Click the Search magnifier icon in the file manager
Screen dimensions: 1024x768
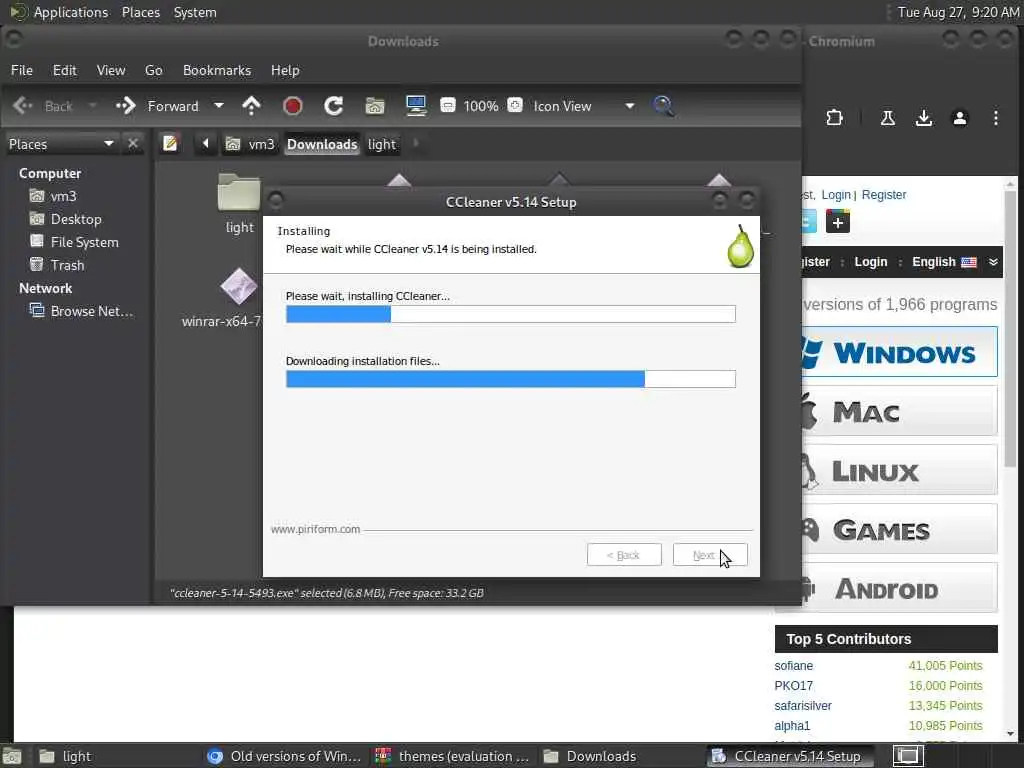(664, 106)
